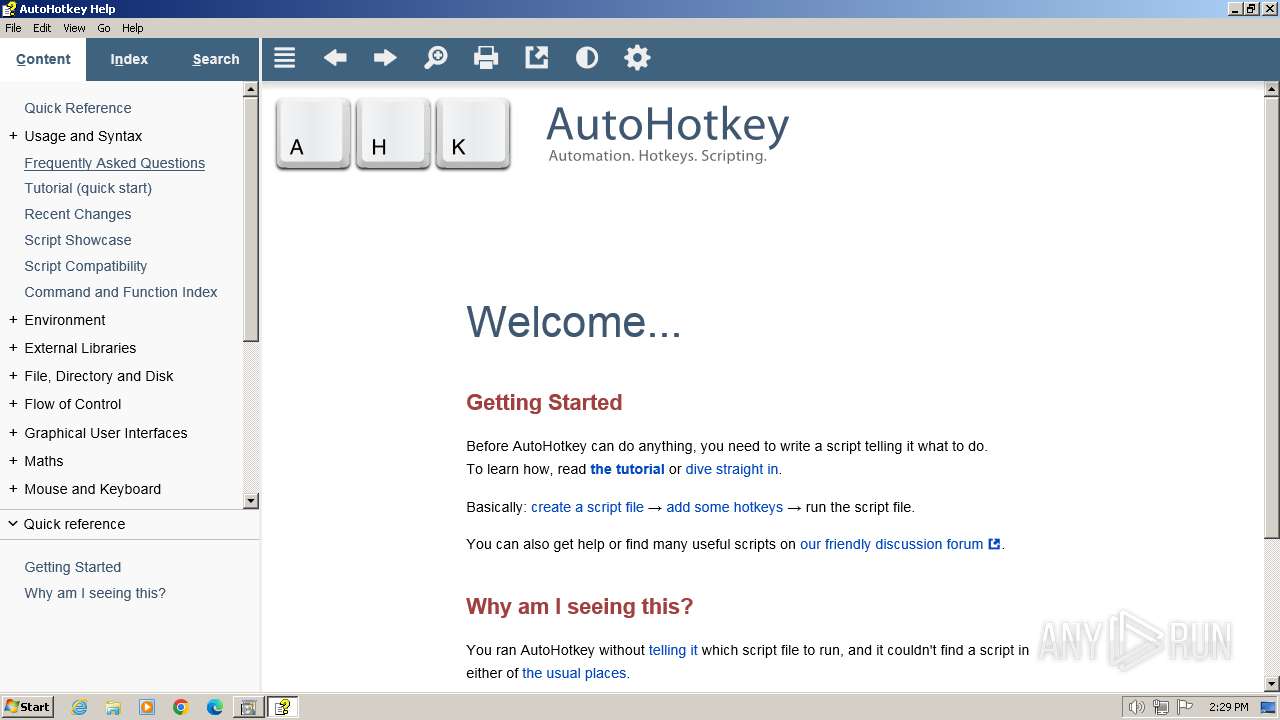Expand External Libraries tree node
Image resolution: width=1280 pixels, height=720 pixels.
[13, 348]
